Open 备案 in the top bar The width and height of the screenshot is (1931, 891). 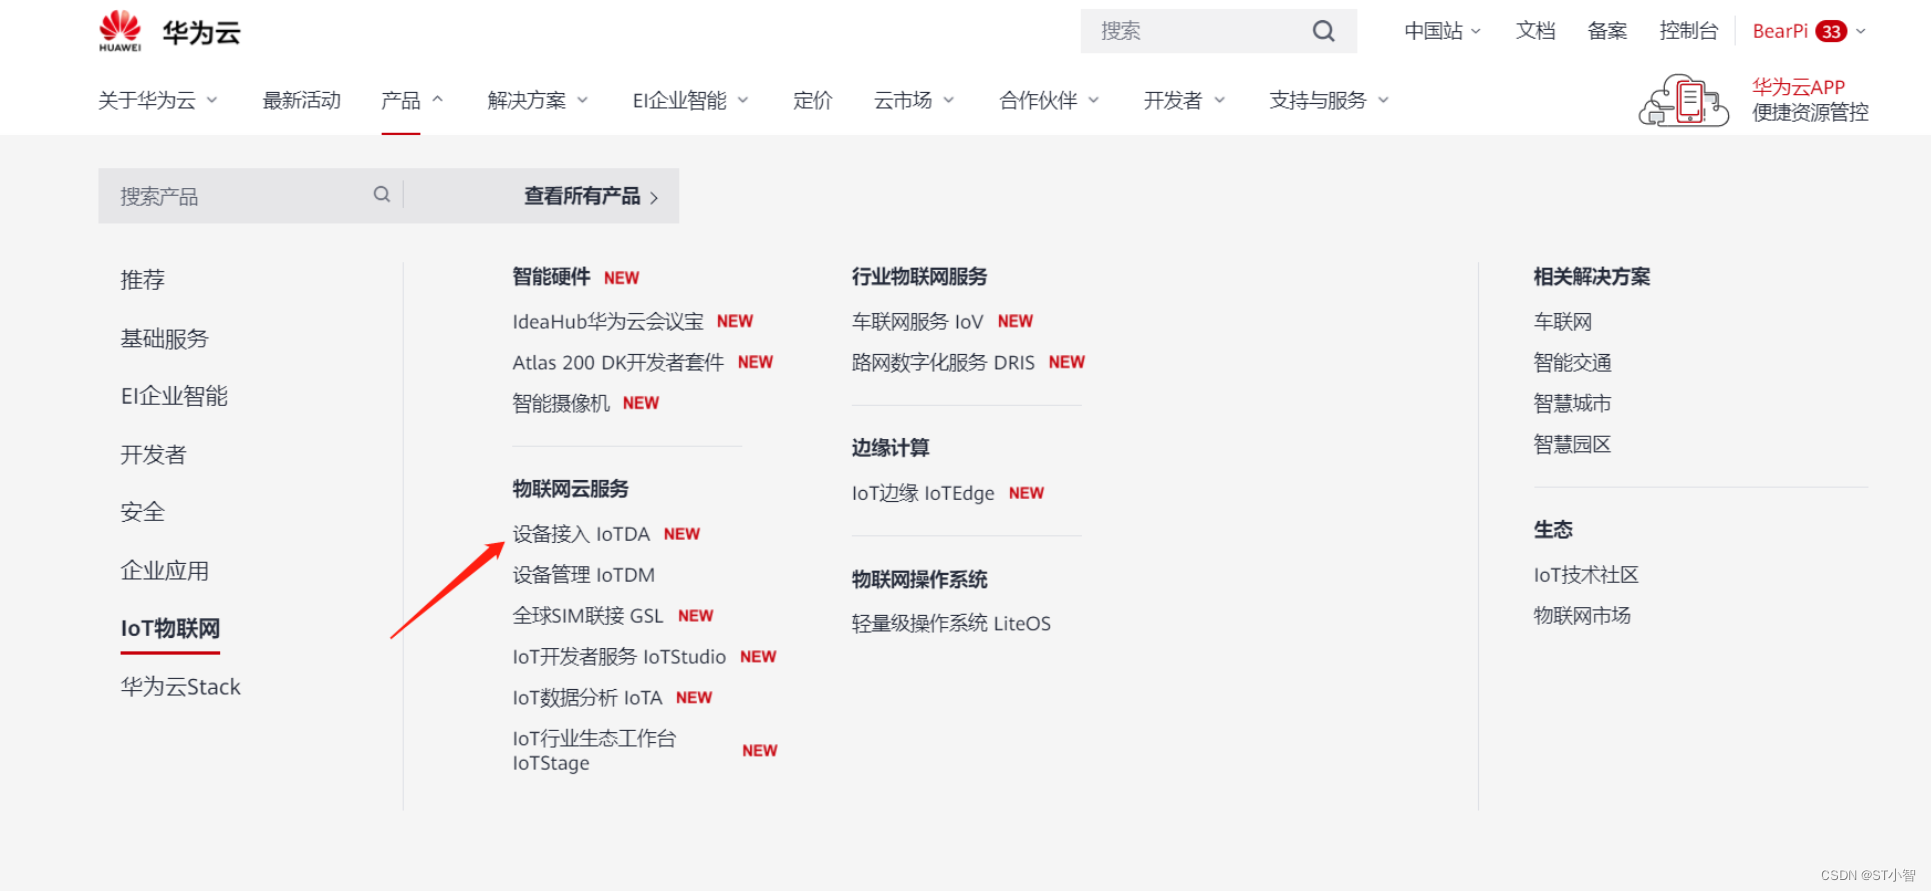click(x=1608, y=31)
